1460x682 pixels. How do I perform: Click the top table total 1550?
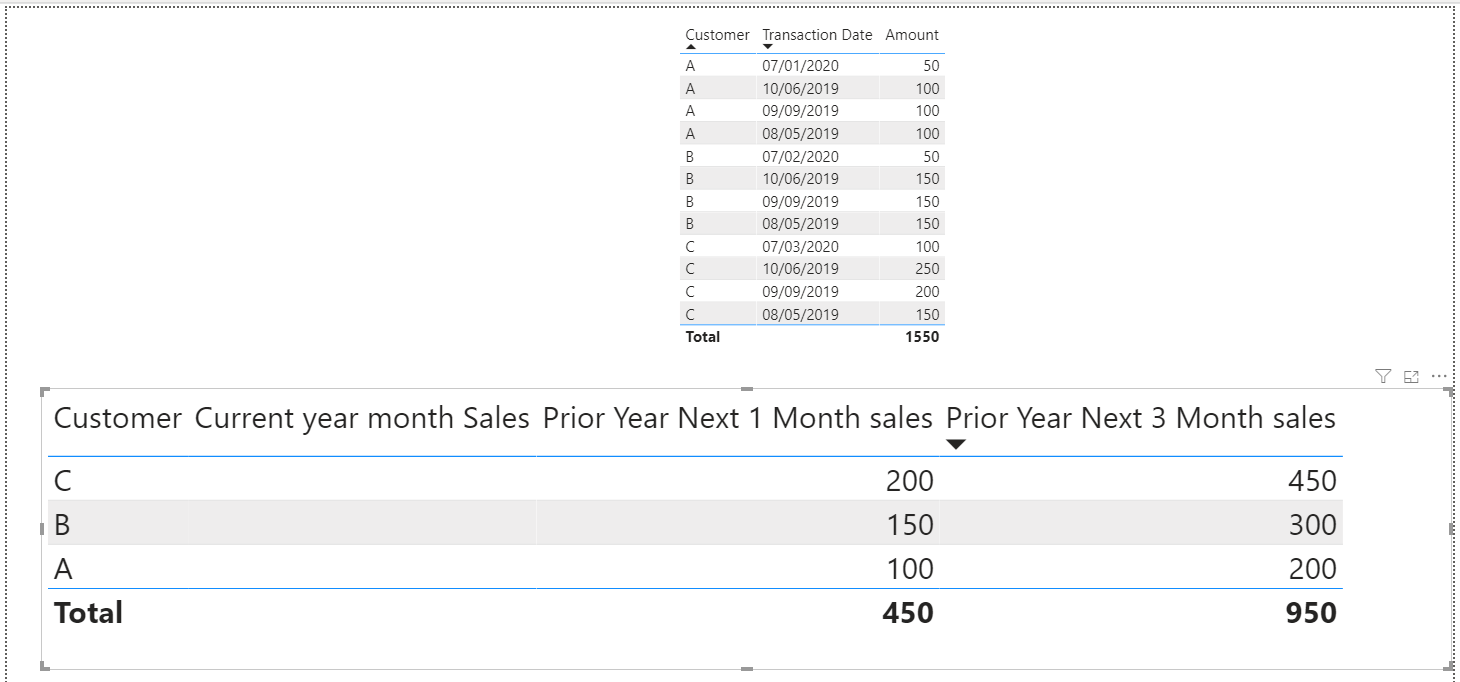click(922, 336)
